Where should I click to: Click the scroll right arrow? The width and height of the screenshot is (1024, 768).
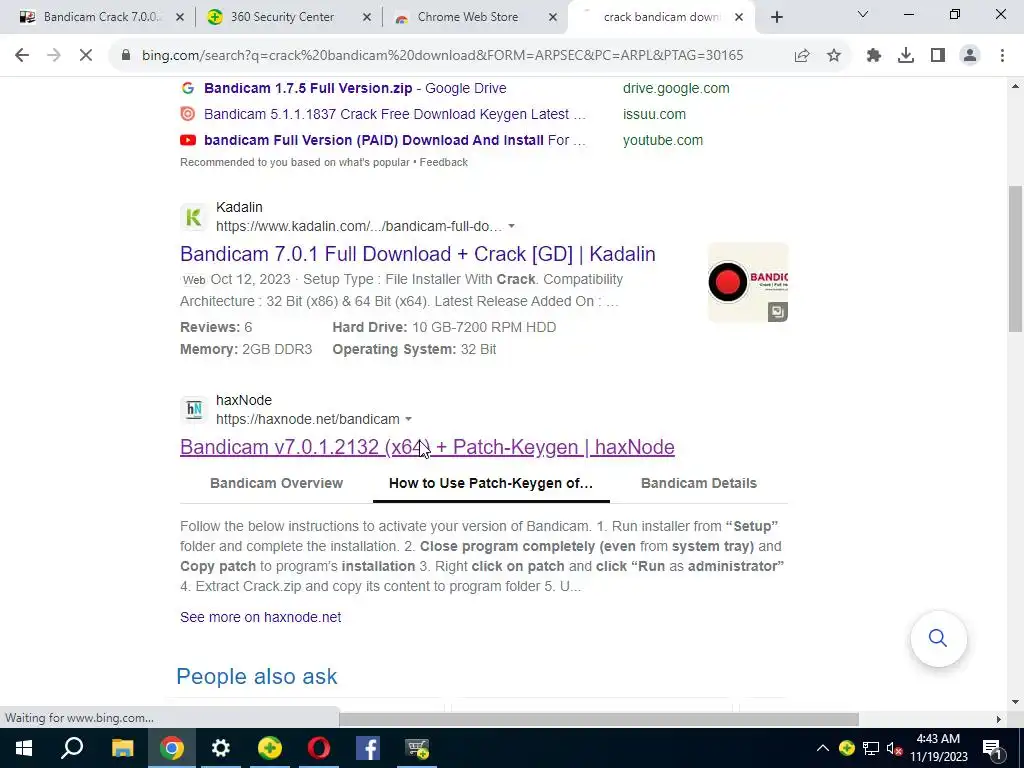(x=999, y=719)
